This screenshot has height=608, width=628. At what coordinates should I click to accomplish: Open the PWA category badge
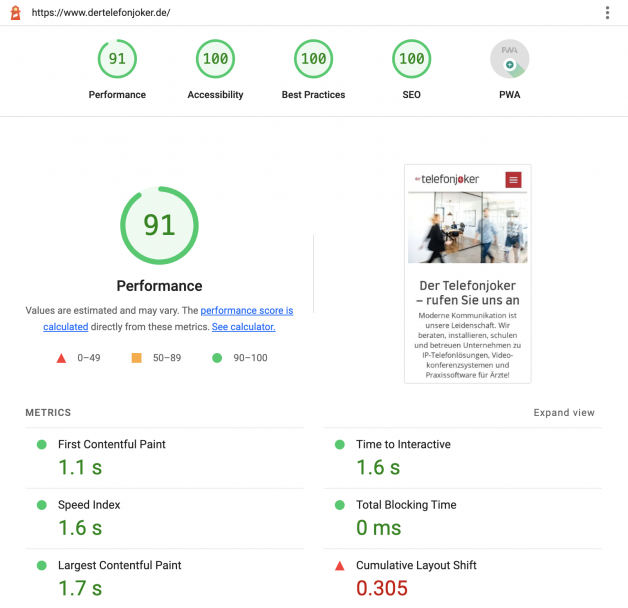coord(510,59)
